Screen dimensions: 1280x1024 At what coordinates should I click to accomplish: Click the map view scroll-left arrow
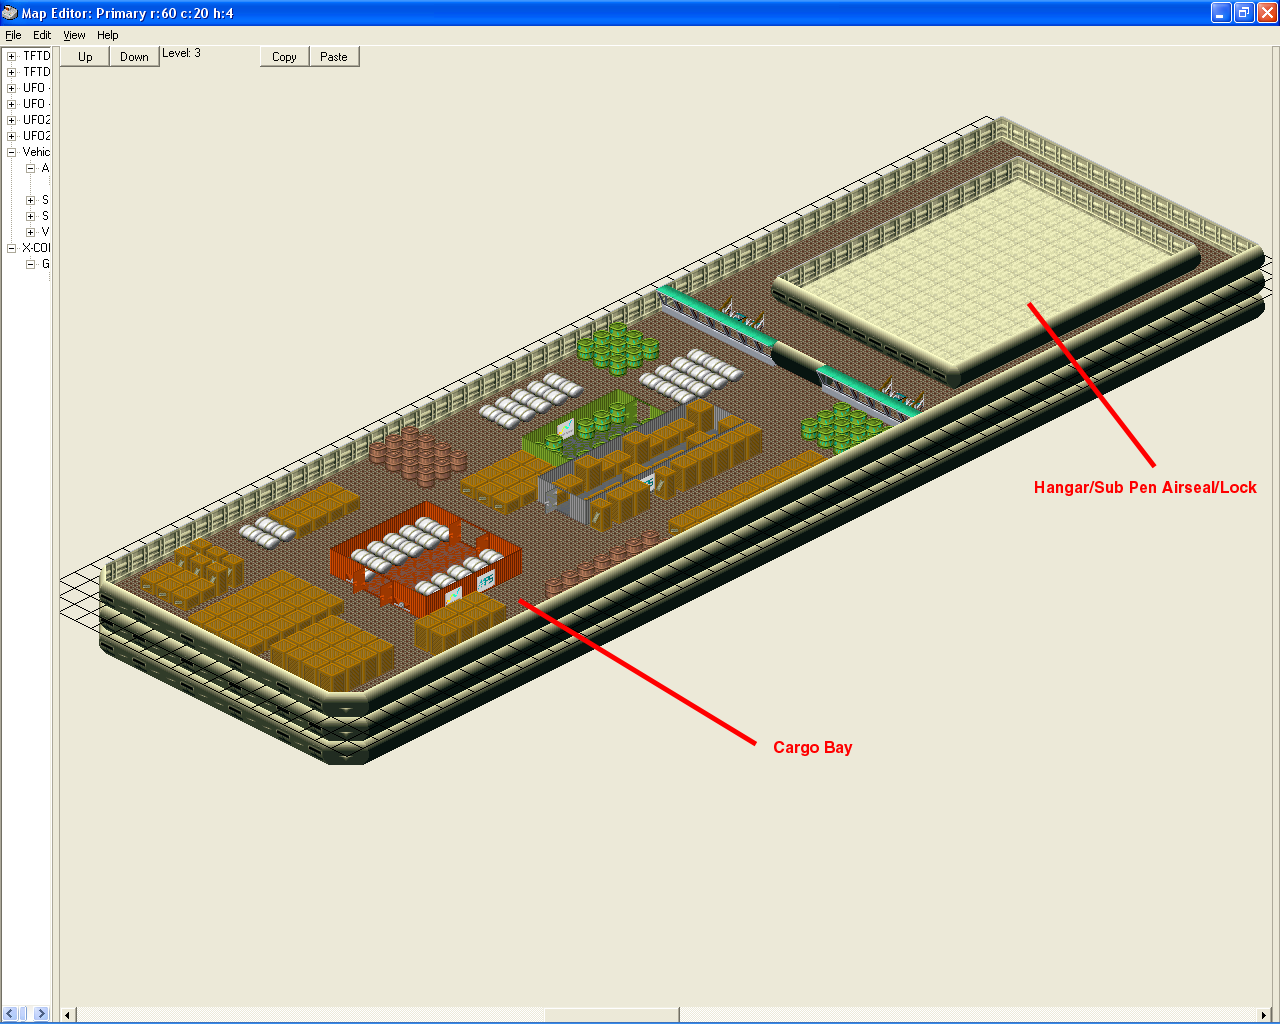pyautogui.click(x=68, y=1015)
